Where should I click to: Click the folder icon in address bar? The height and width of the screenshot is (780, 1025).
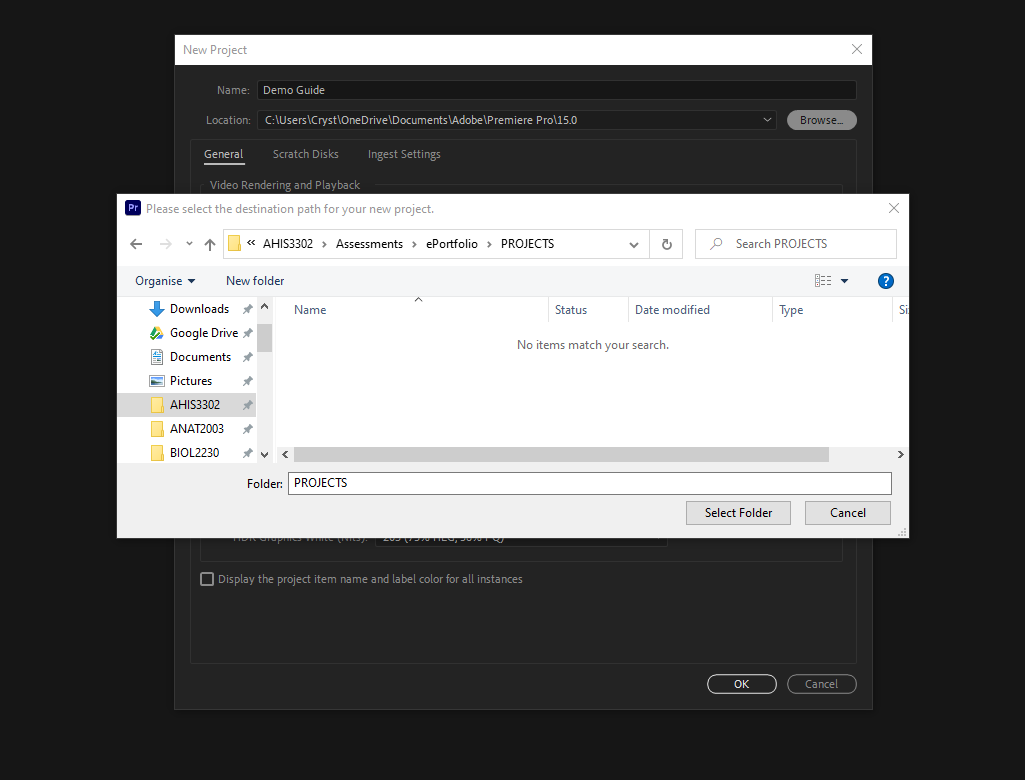coord(235,244)
